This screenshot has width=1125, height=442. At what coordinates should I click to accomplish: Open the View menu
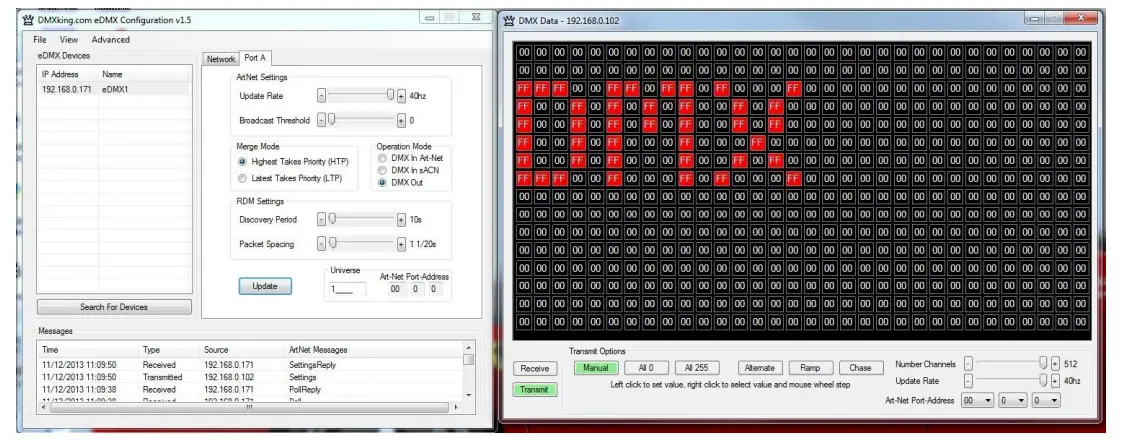[x=69, y=39]
